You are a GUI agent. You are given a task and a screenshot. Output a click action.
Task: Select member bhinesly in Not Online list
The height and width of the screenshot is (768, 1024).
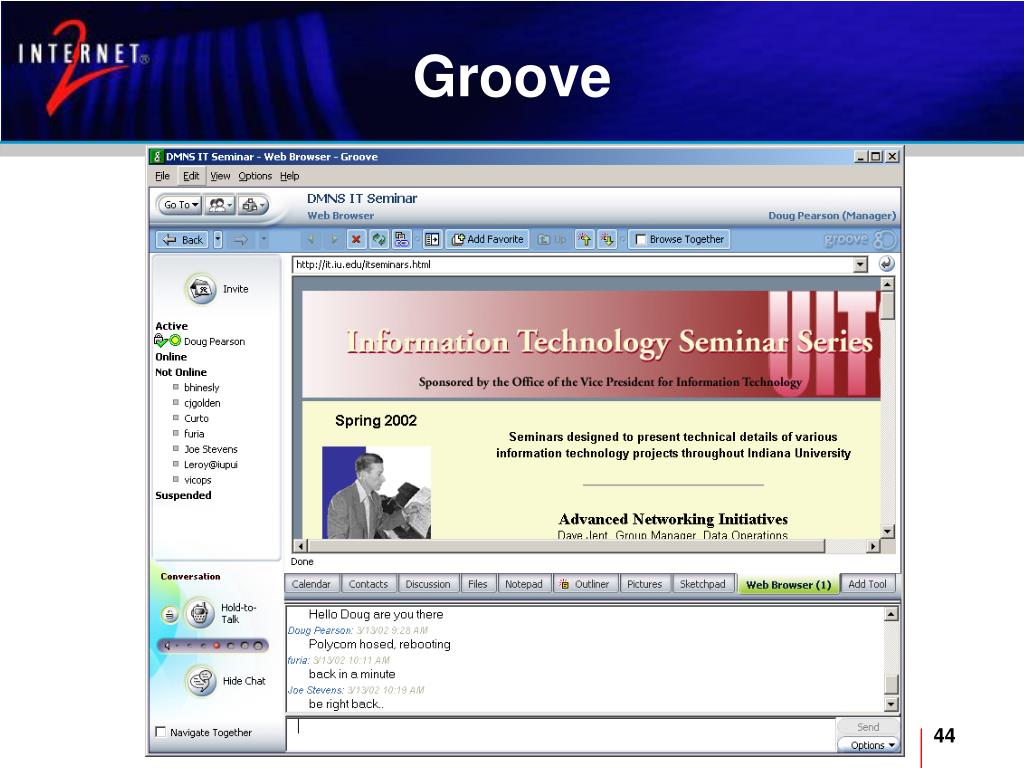click(x=201, y=387)
